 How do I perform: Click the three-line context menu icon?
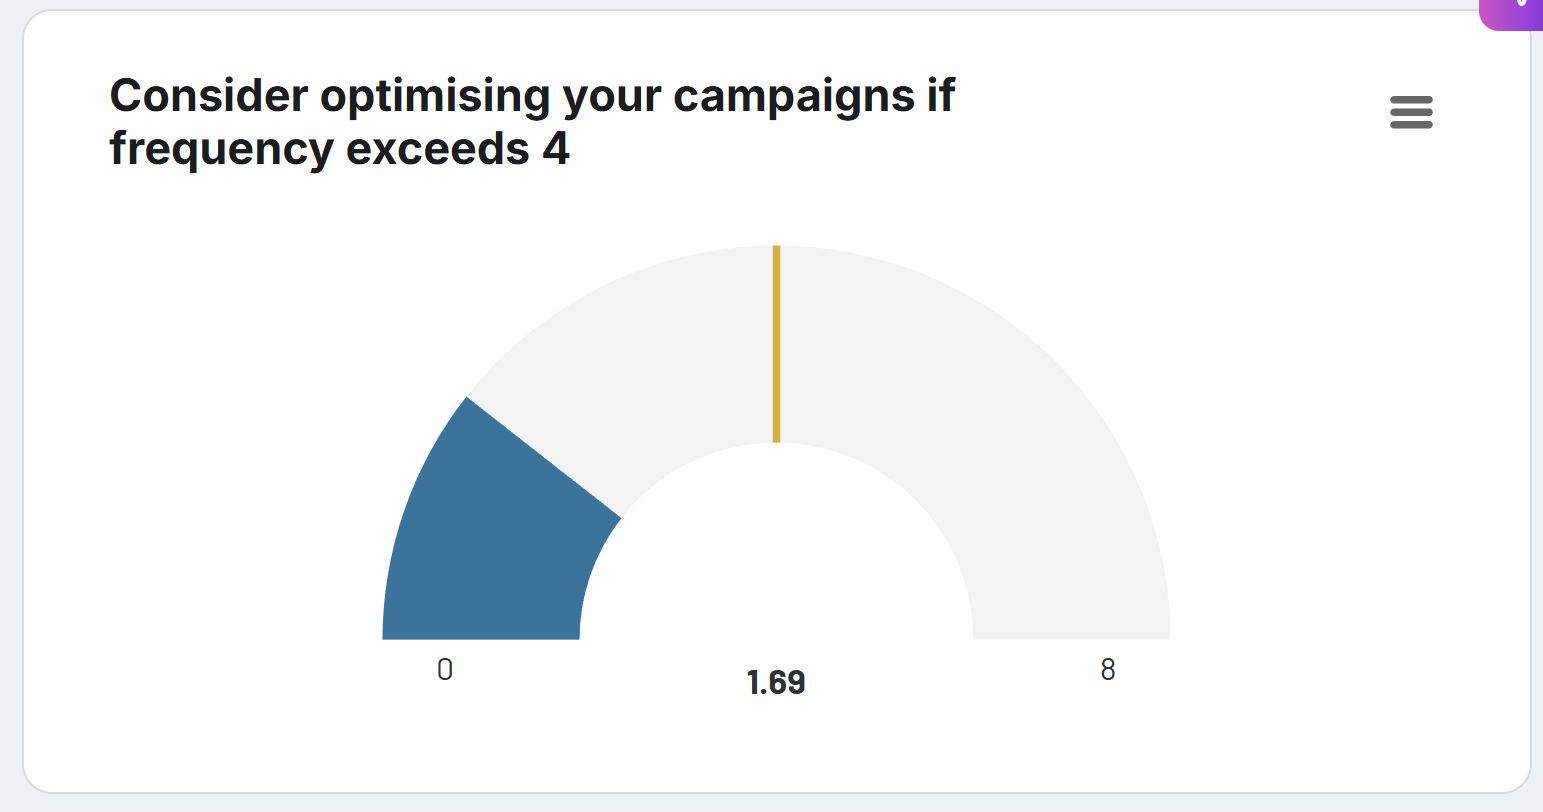(x=1411, y=112)
